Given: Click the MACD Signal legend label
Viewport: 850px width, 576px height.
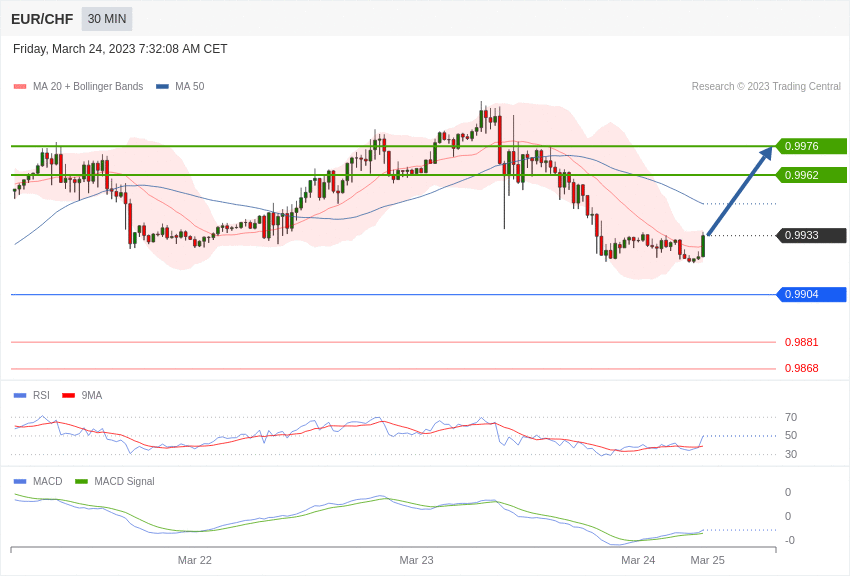Looking at the screenshot, I should coord(124,481).
